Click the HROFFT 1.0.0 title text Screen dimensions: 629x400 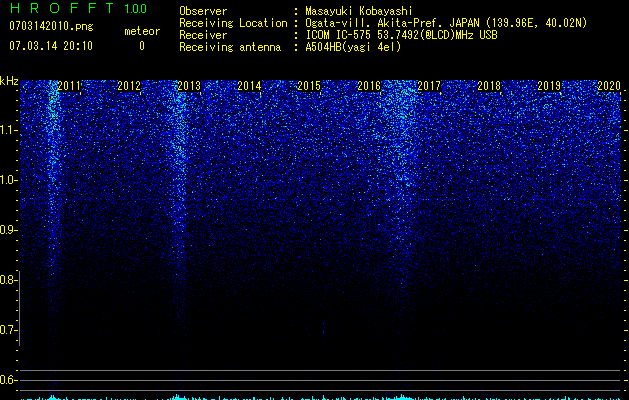pos(78,8)
